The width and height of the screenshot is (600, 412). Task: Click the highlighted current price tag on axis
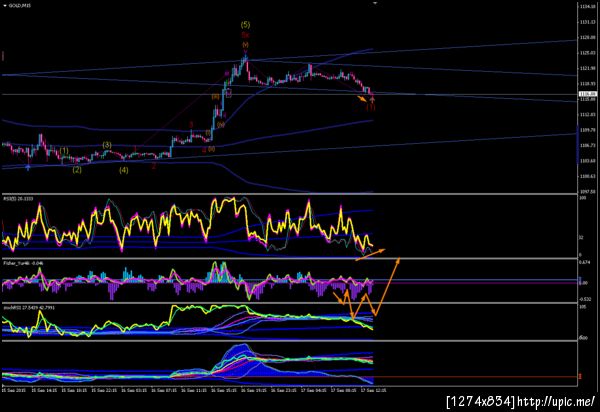pos(587,94)
